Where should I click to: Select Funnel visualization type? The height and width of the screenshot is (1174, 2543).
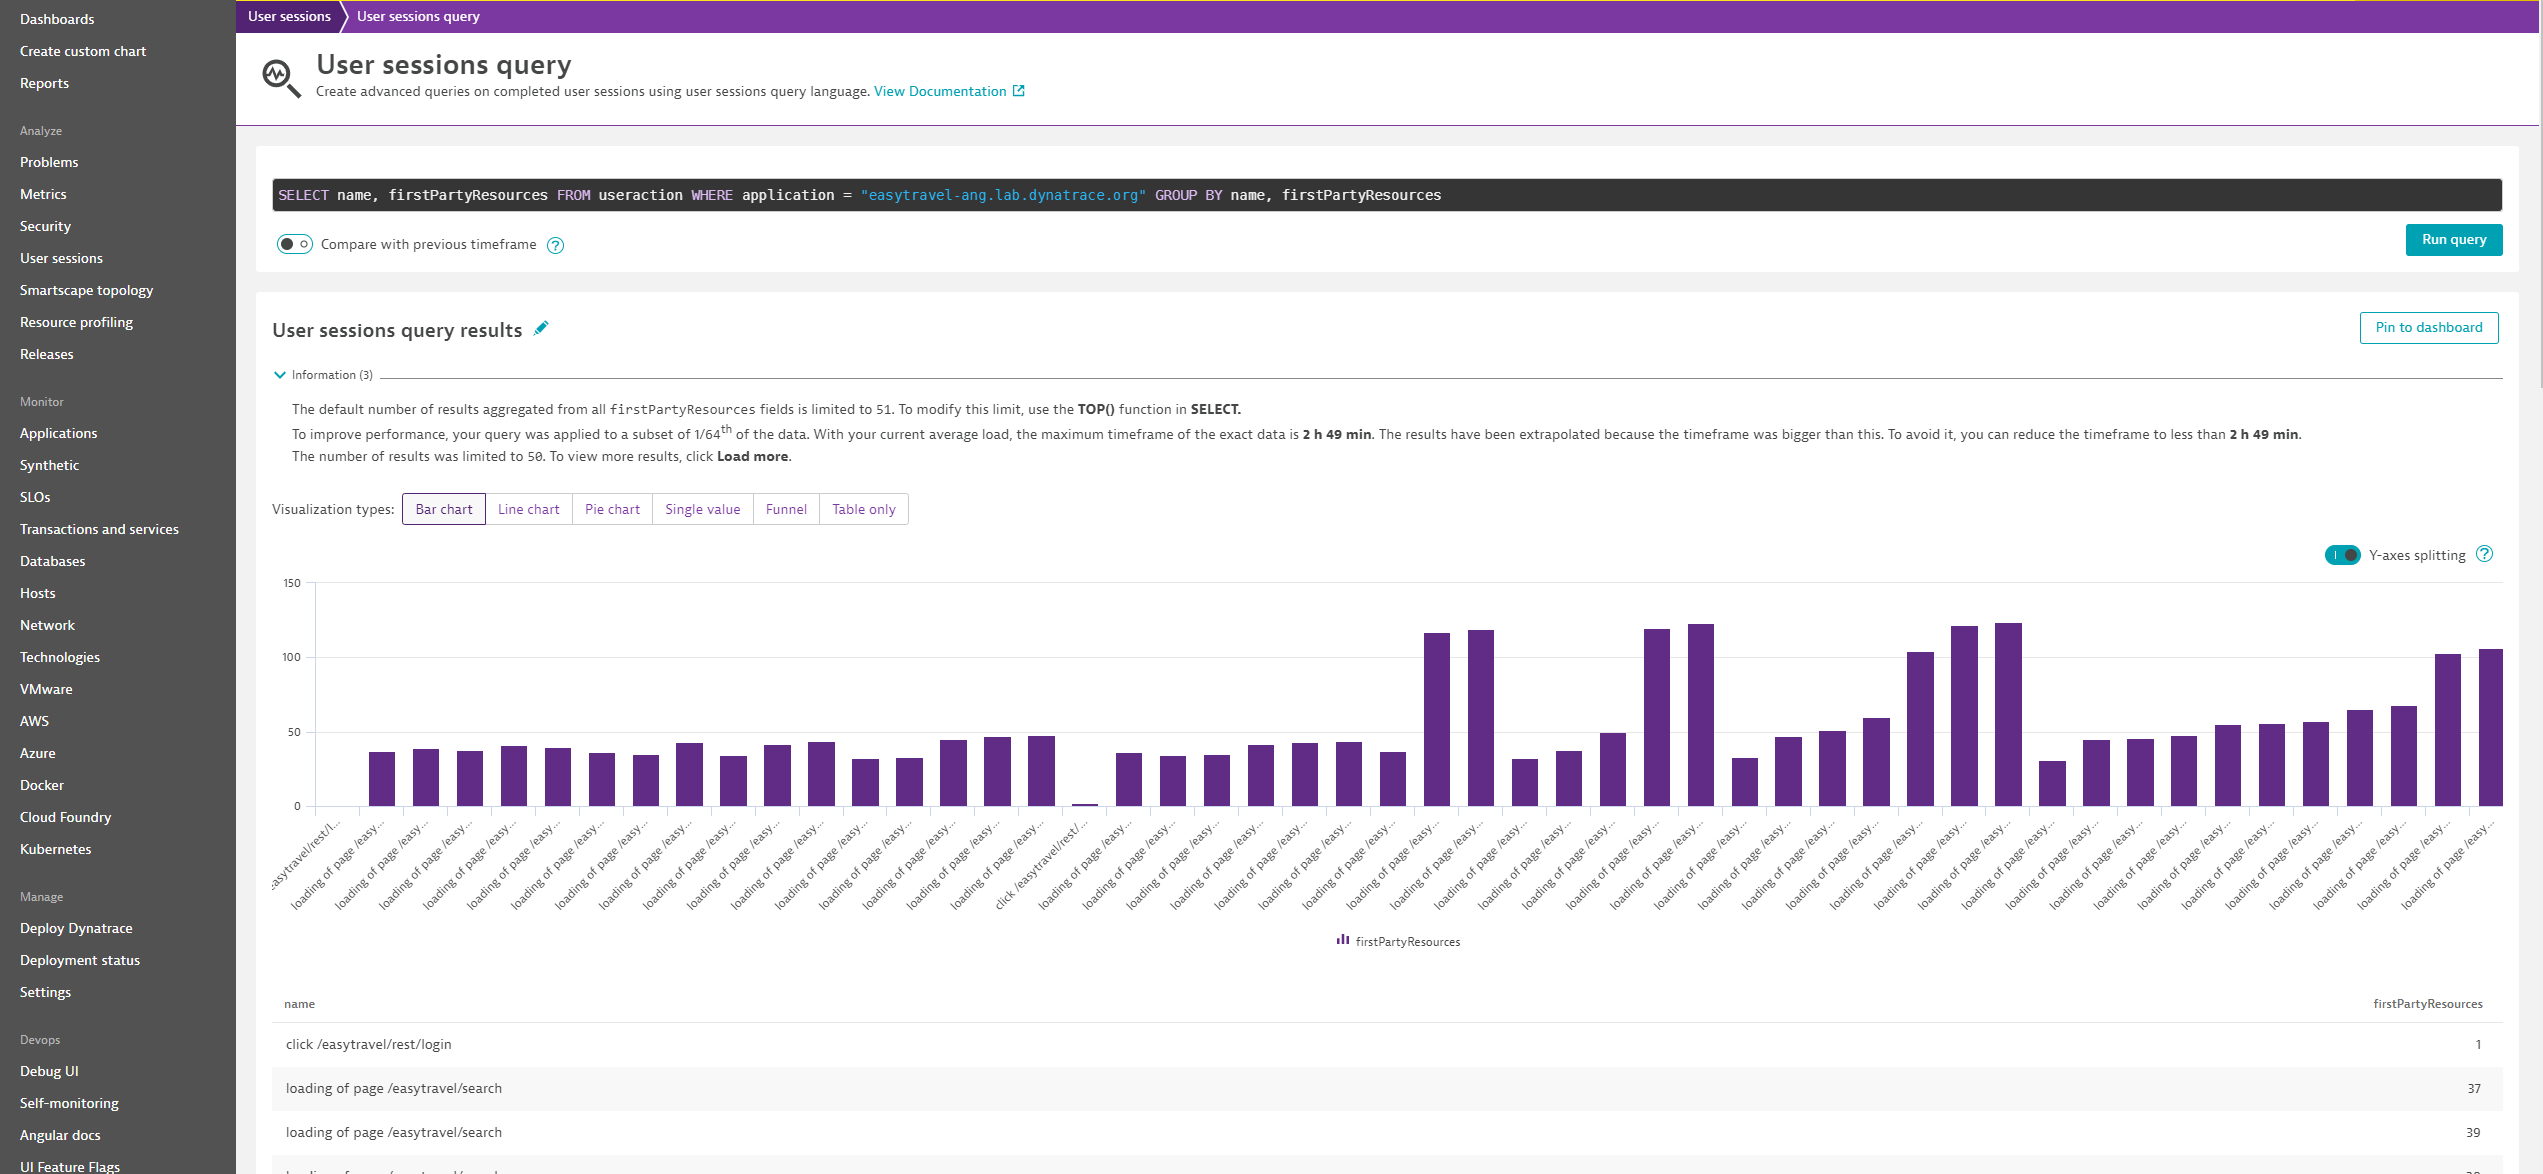coord(786,509)
